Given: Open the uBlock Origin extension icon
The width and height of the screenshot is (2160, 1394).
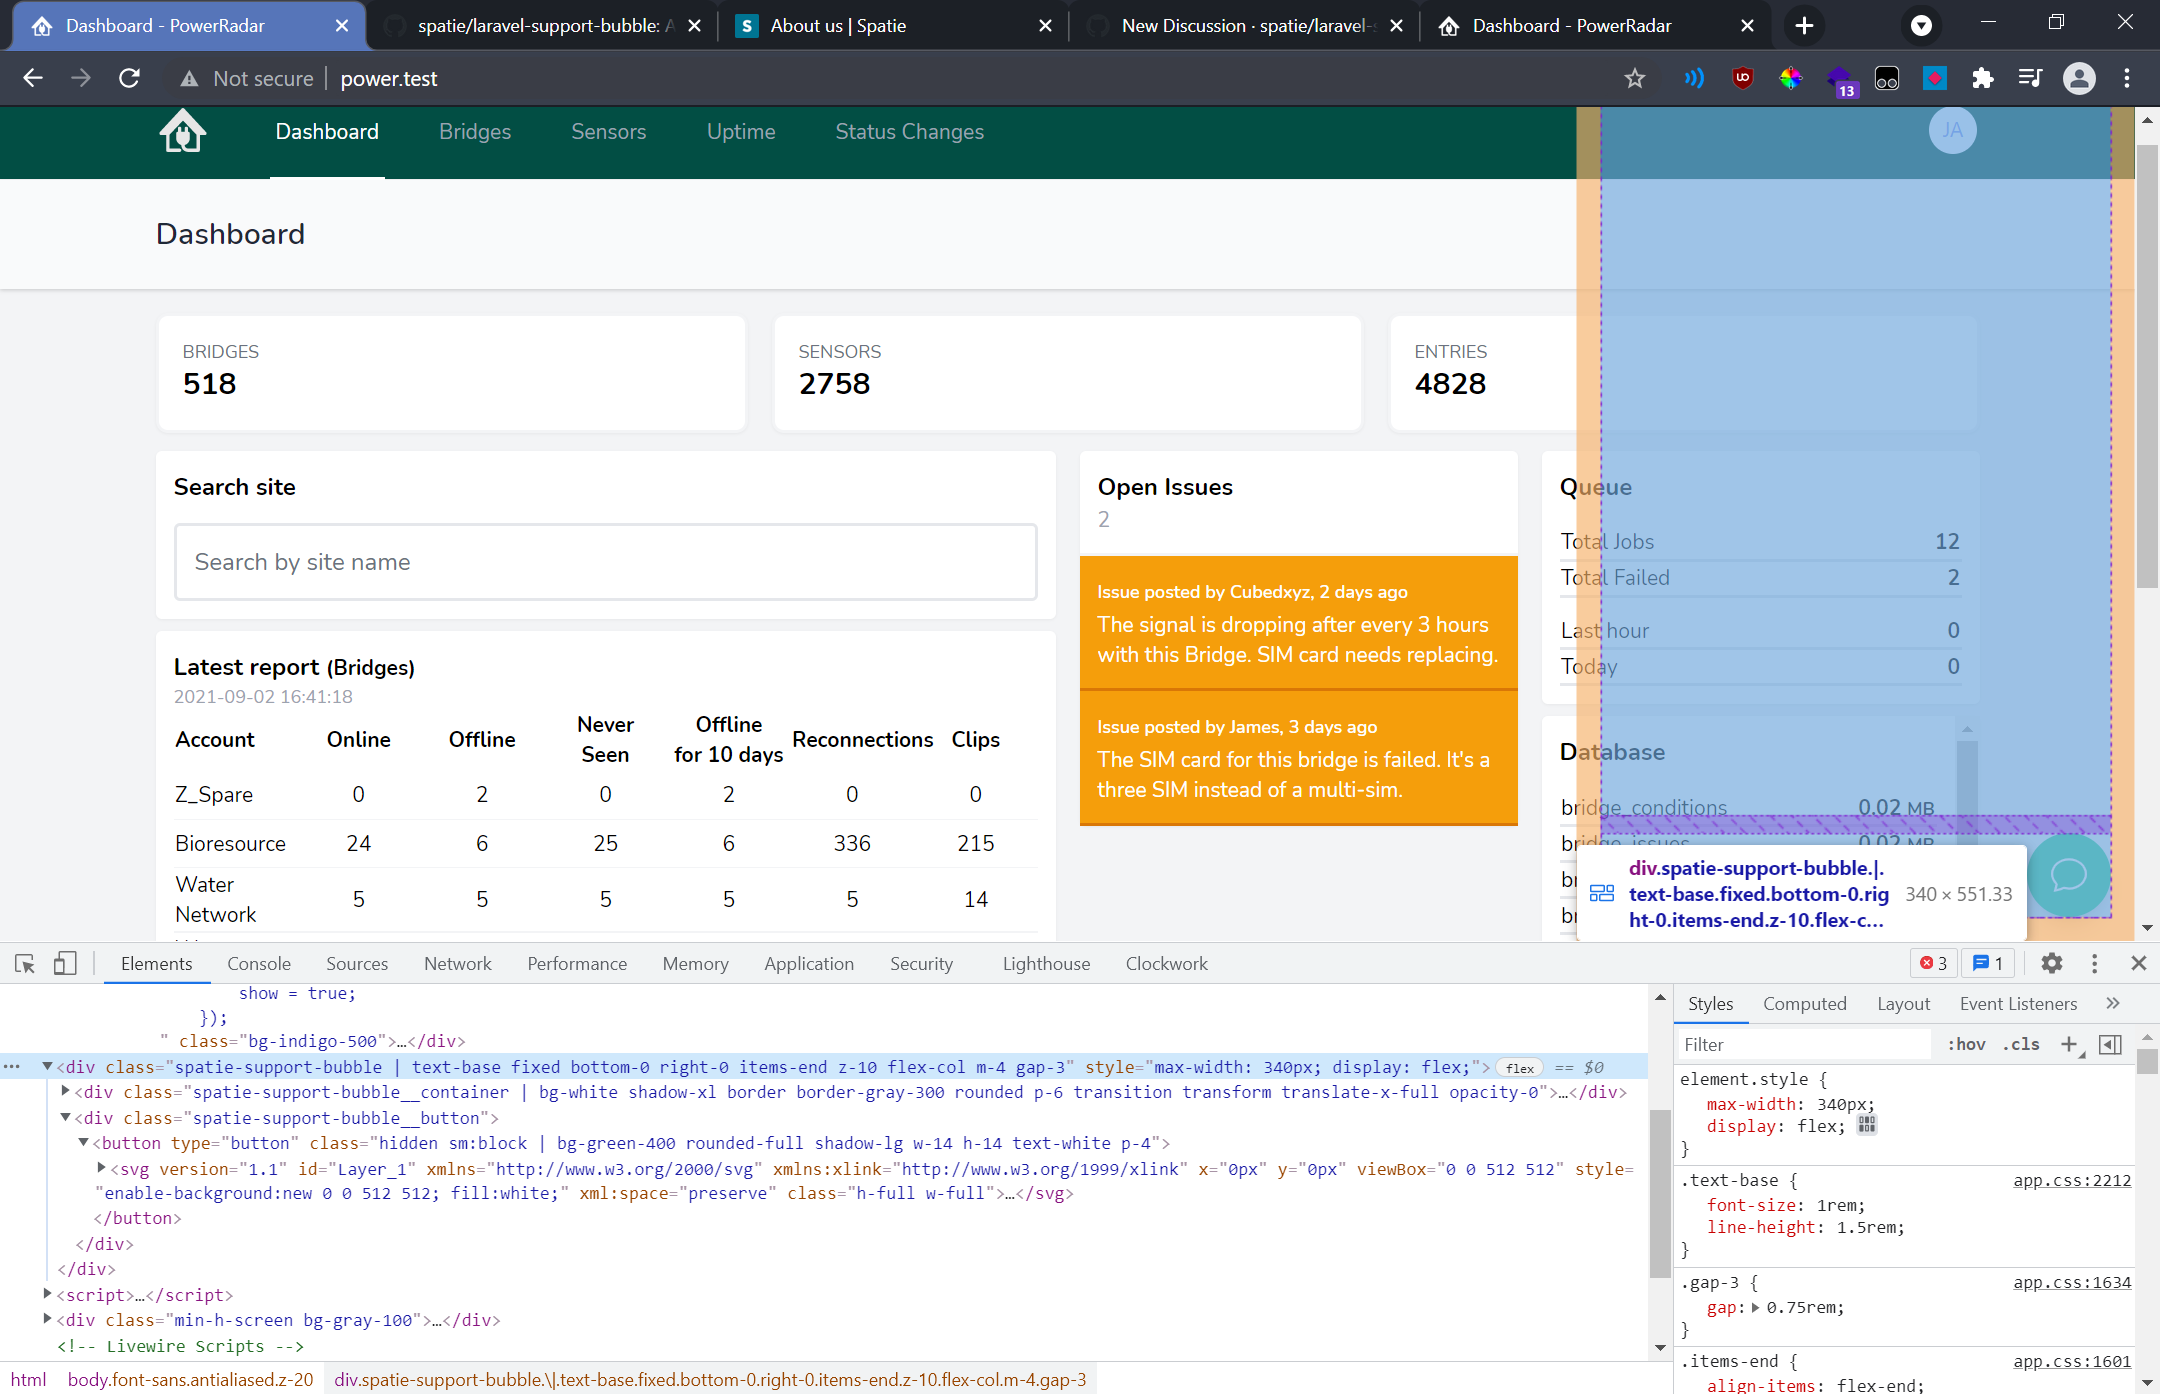Looking at the screenshot, I should (1742, 78).
